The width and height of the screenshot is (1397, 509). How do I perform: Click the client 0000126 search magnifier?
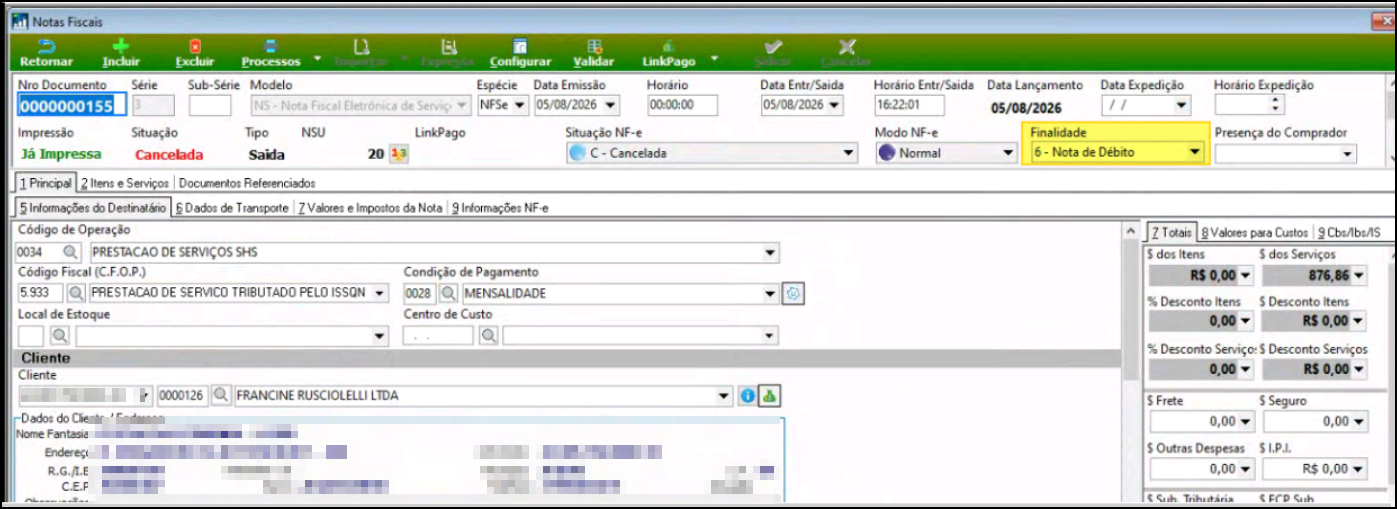(x=220, y=396)
